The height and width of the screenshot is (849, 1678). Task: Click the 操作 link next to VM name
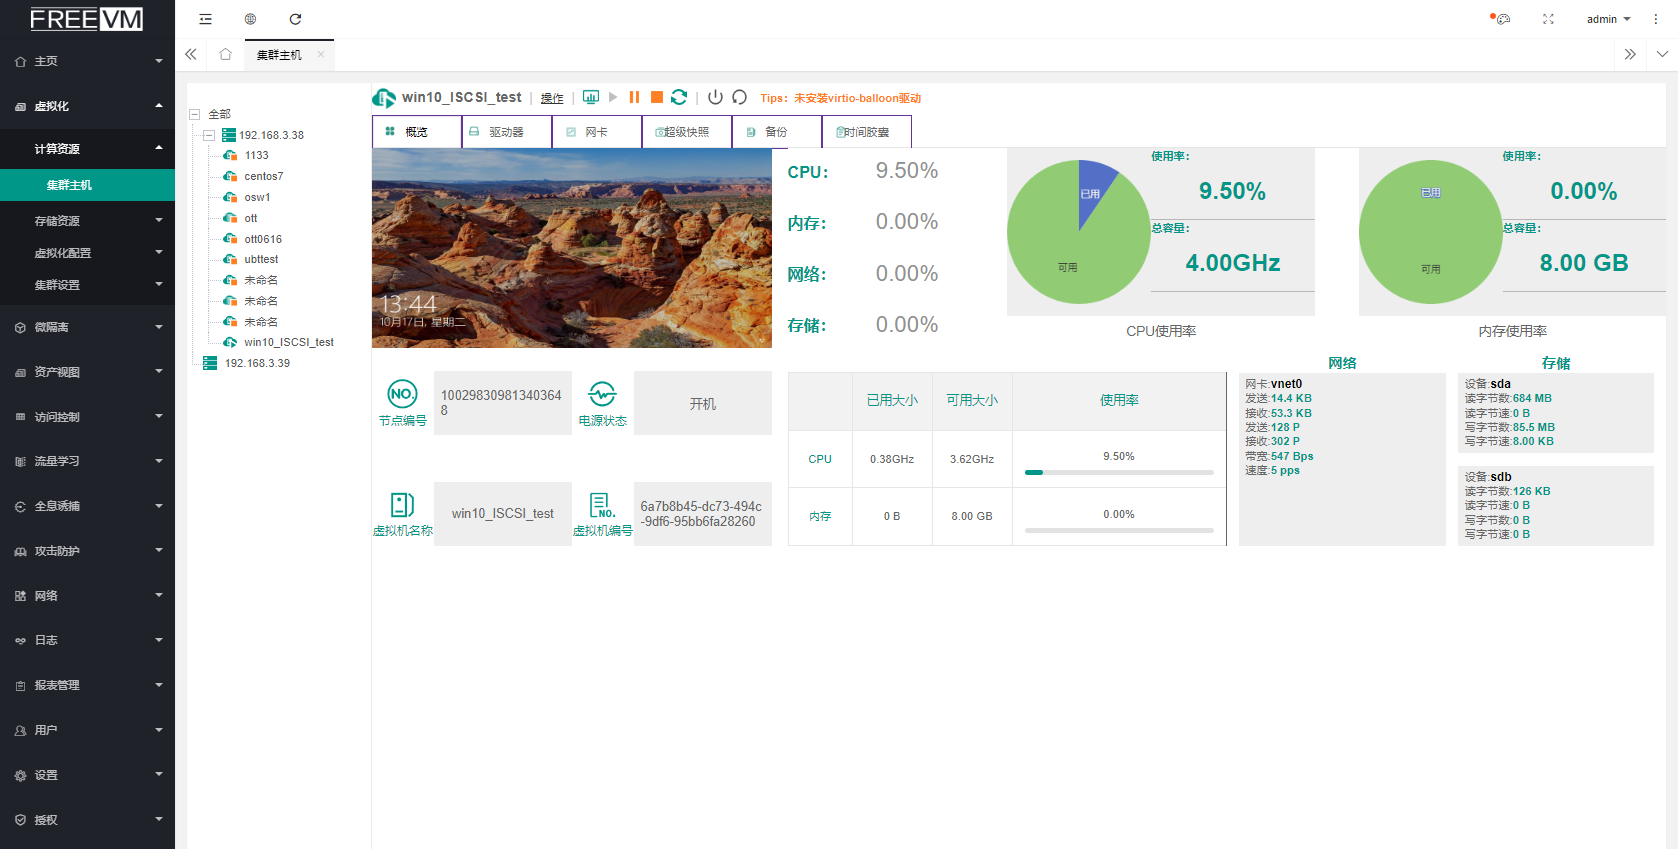coord(552,98)
